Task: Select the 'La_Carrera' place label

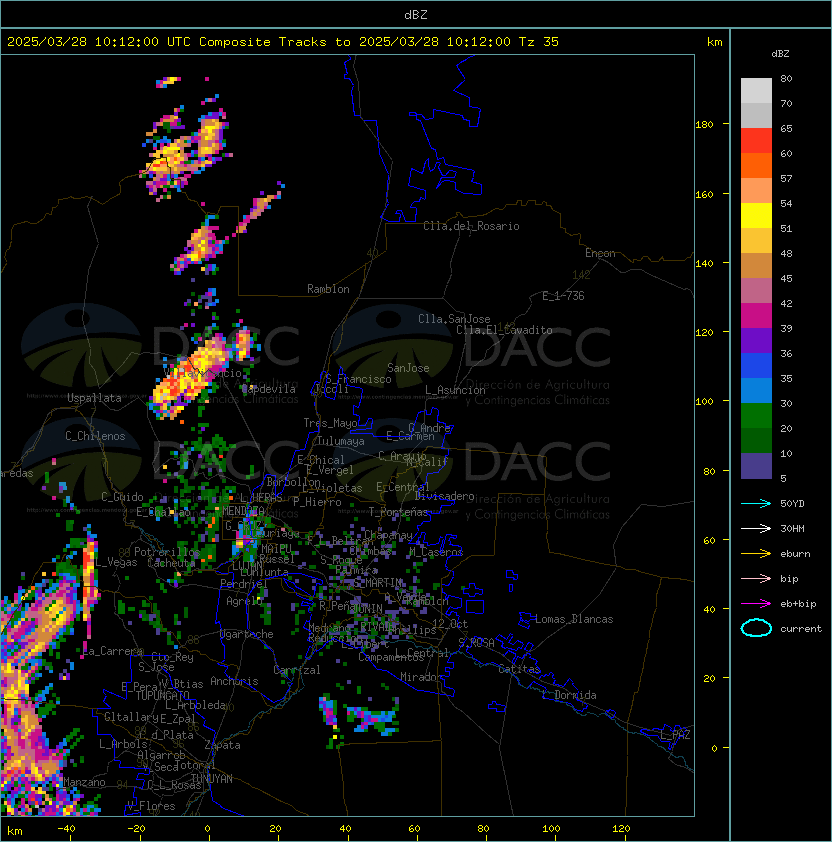Action: [113, 651]
